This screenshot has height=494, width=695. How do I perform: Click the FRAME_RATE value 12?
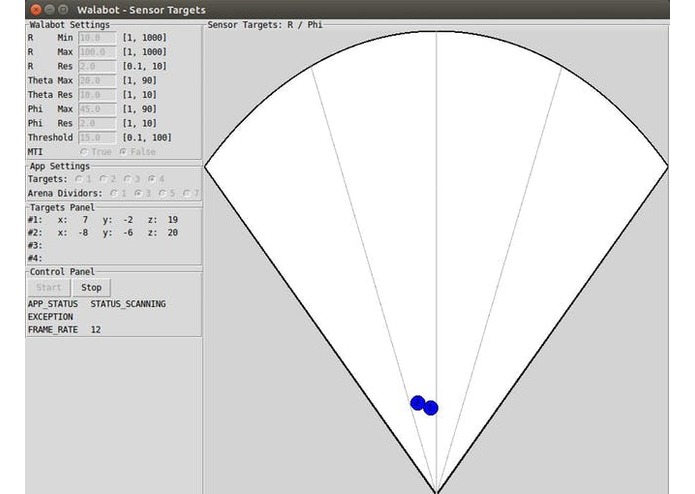pyautogui.click(x=96, y=330)
